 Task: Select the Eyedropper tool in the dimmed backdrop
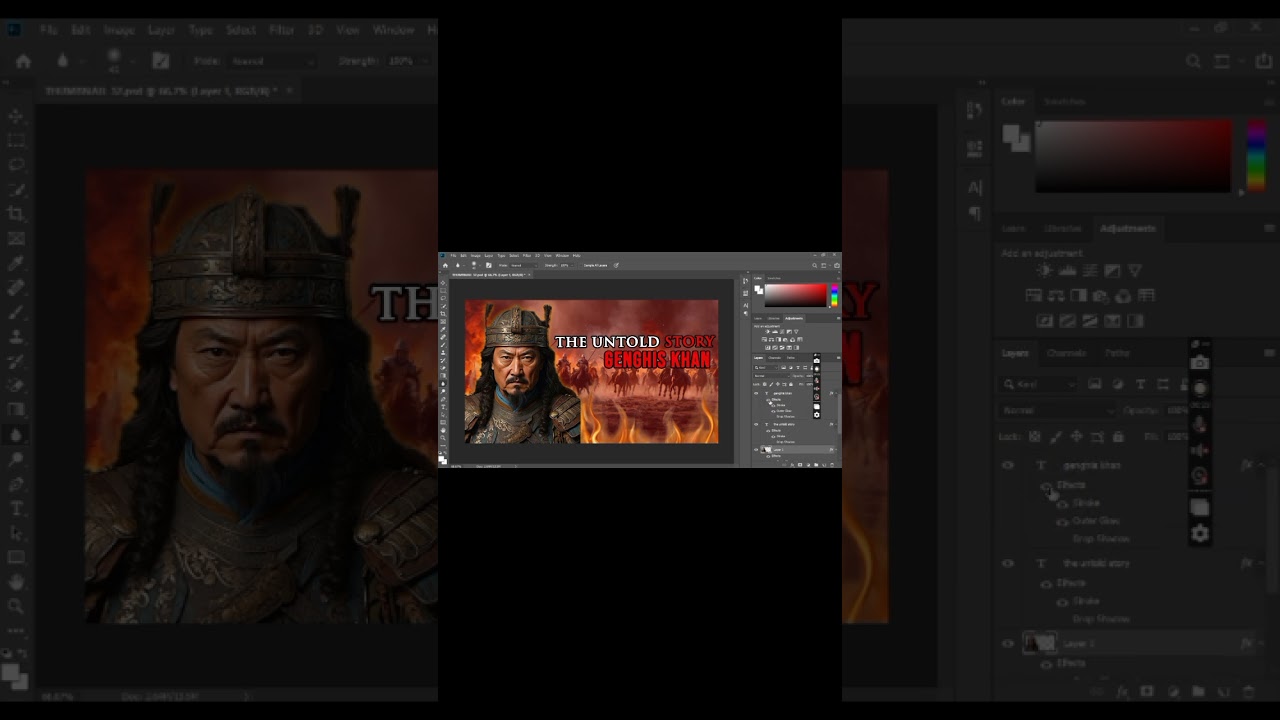click(16, 262)
